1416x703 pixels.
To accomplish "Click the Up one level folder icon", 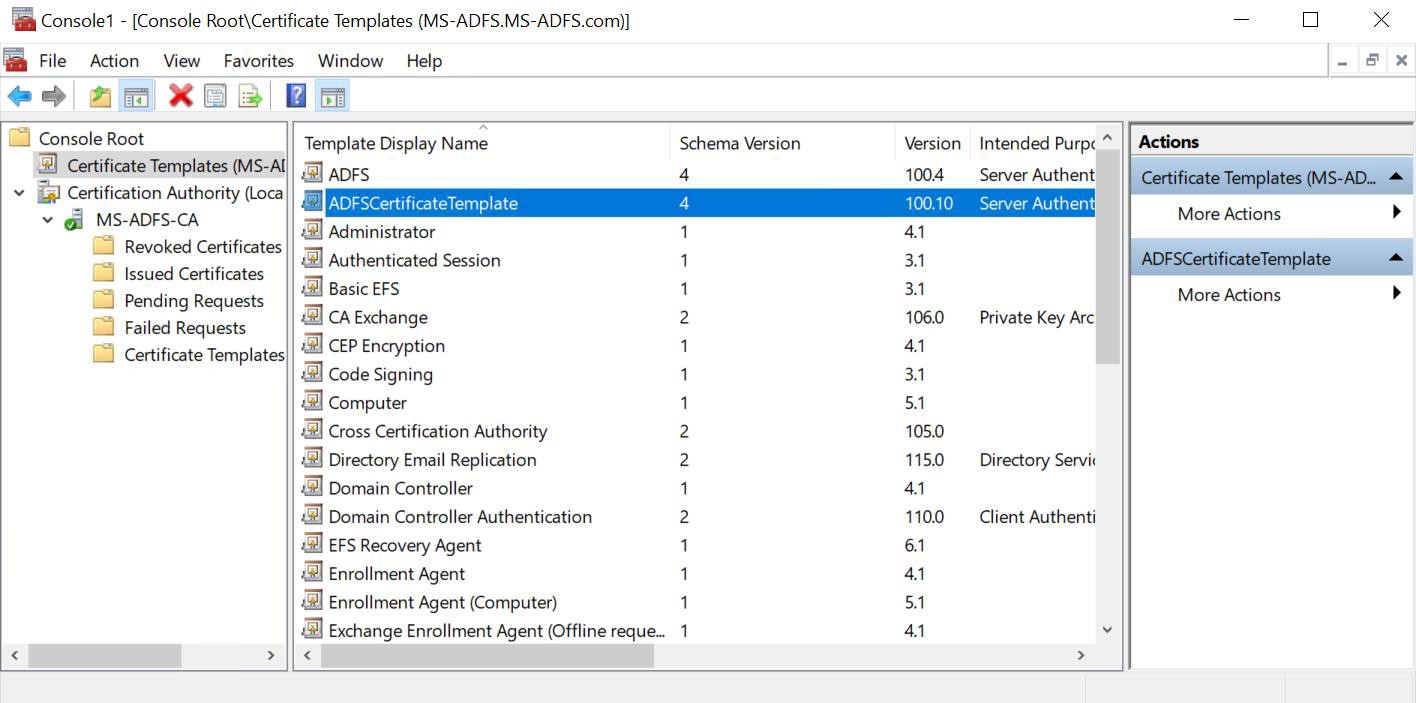I will pyautogui.click(x=100, y=96).
